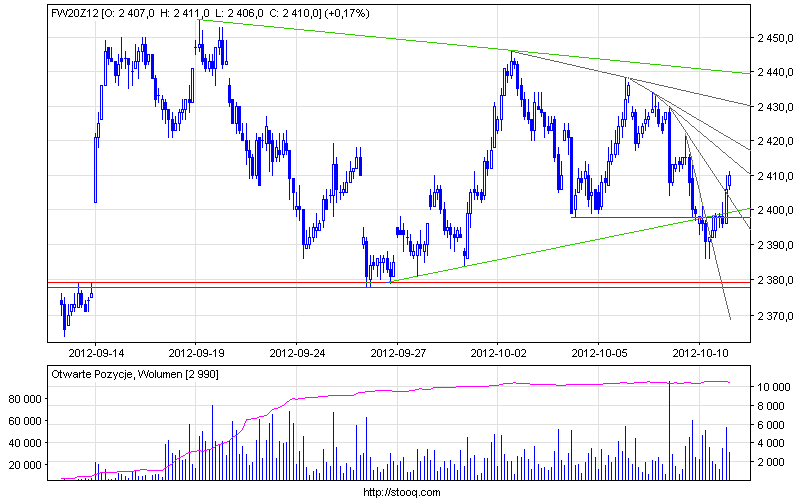Click the 80 000 open interest label
Viewport: 800px width, 500px height.
25,399
